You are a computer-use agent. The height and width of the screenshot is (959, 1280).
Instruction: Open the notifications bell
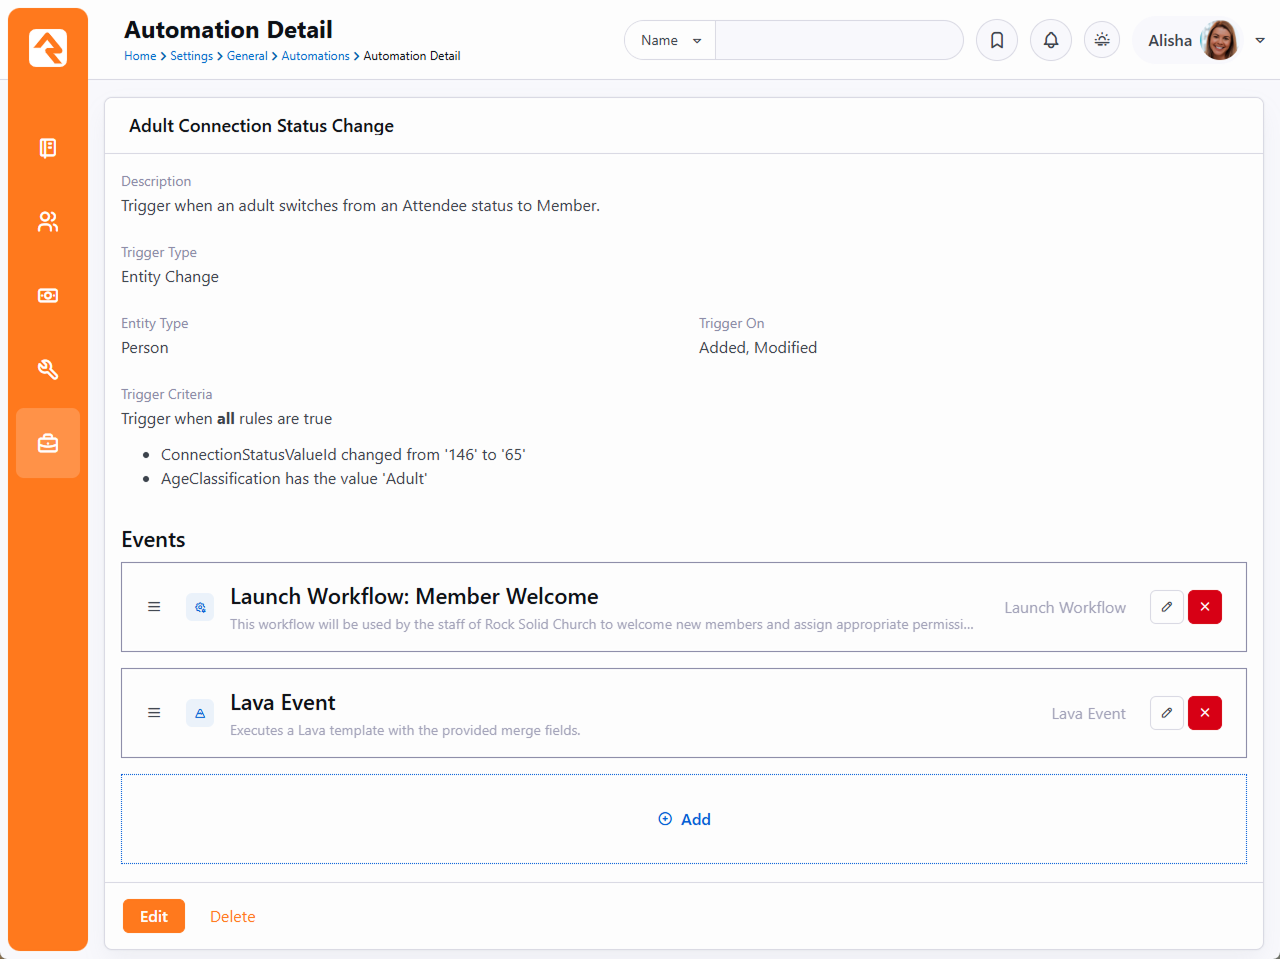(1051, 40)
